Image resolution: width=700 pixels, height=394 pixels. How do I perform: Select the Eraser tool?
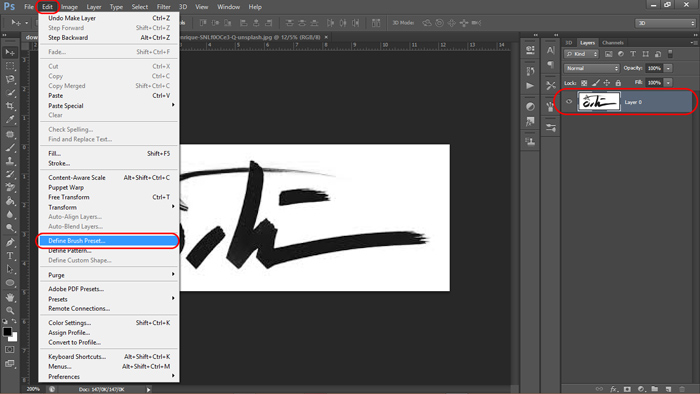[10, 187]
